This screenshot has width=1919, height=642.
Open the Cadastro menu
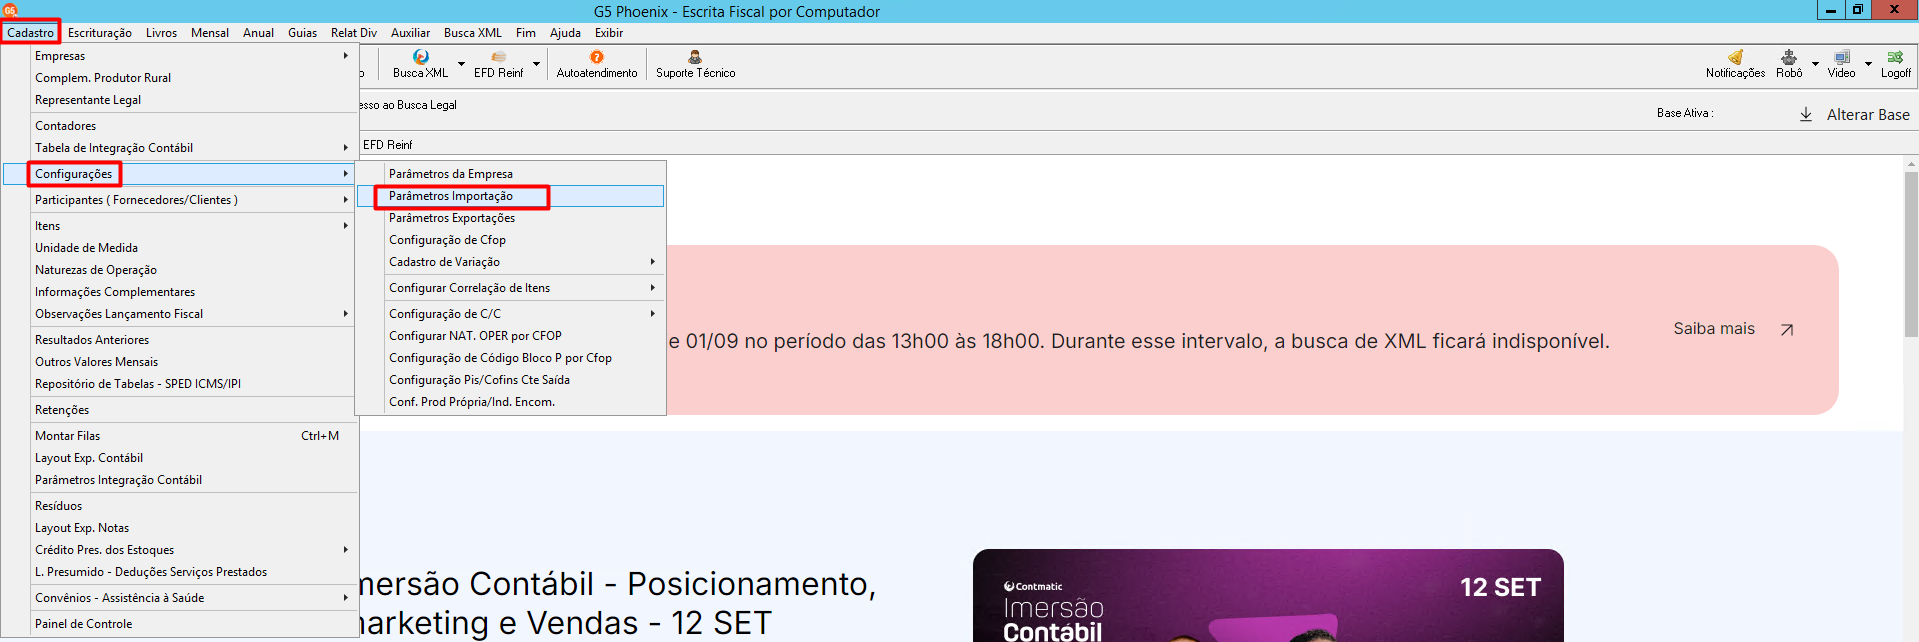[x=30, y=33]
